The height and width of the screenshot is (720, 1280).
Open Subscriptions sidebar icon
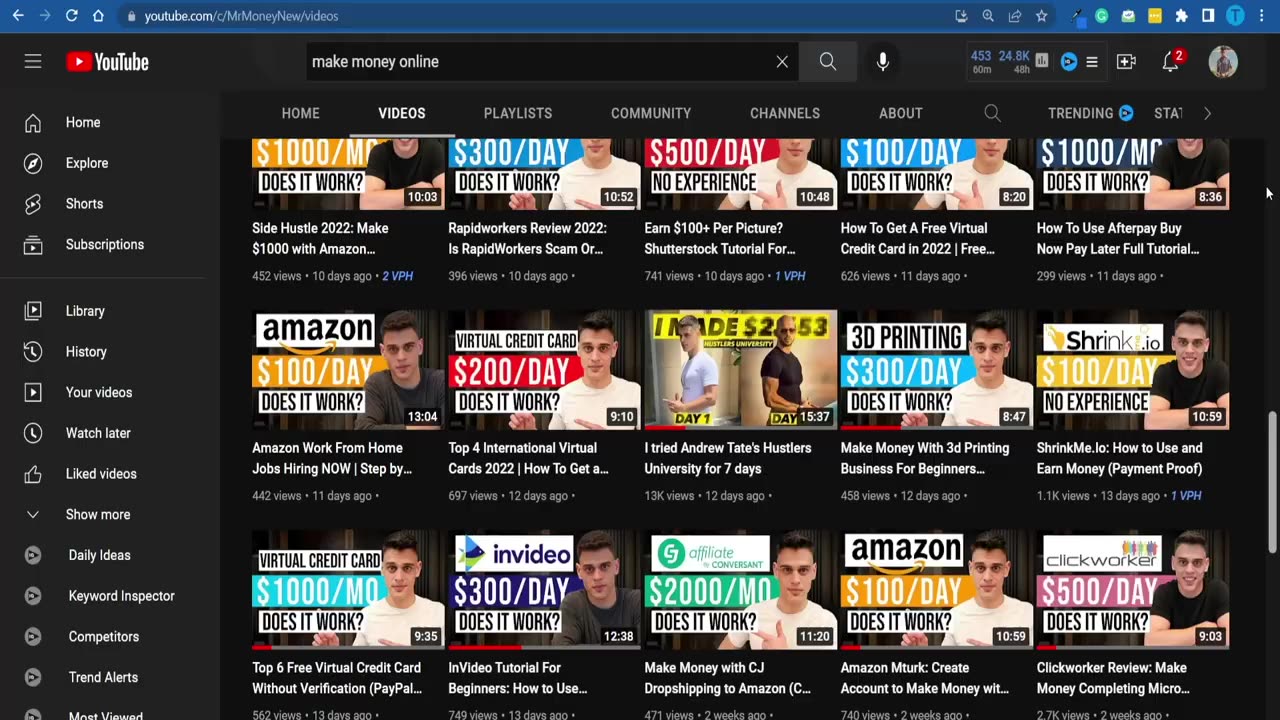[x=33, y=245]
